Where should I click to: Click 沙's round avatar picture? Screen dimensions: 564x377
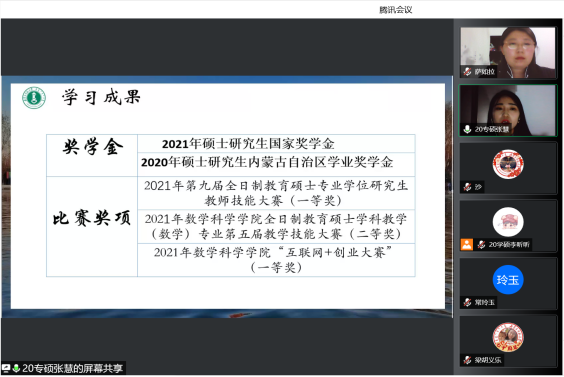(x=508, y=164)
